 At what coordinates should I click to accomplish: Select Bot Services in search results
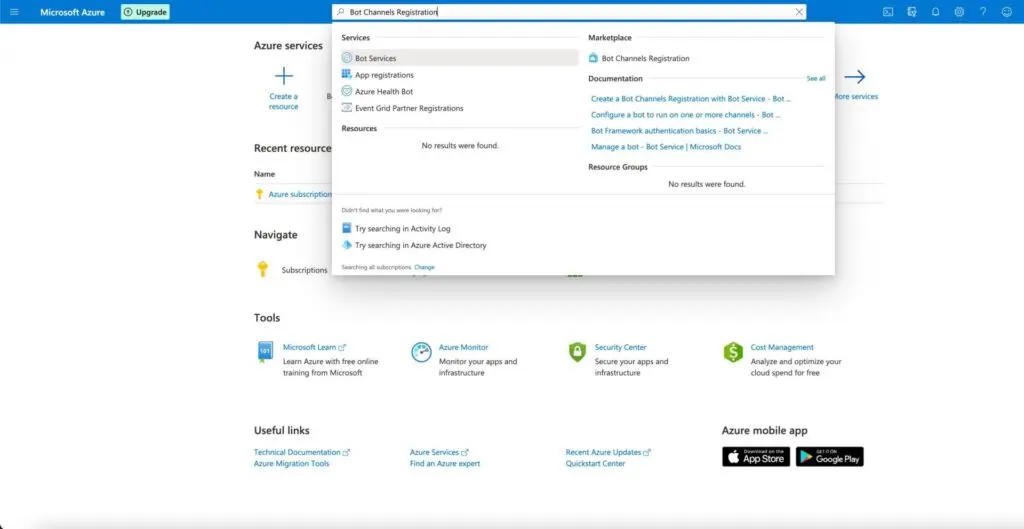point(459,58)
